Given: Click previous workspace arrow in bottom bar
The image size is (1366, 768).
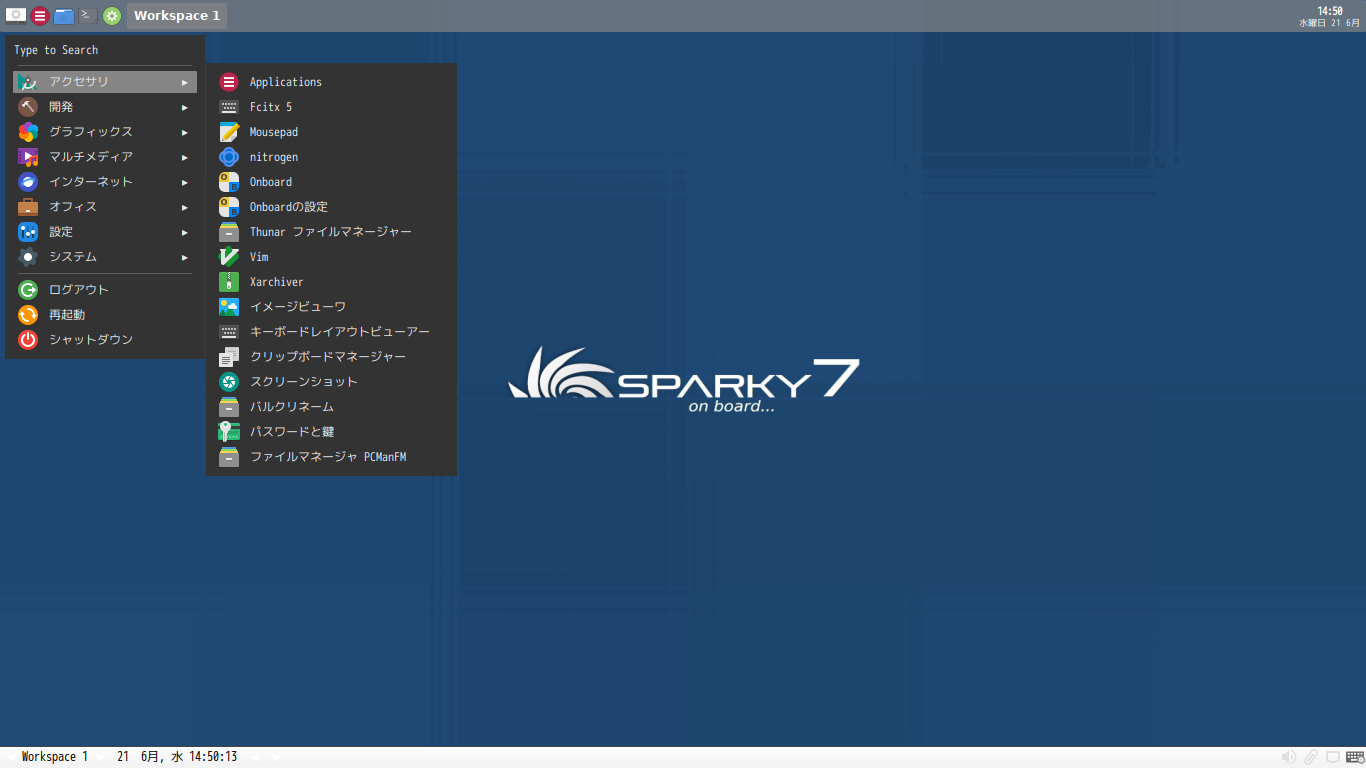Looking at the screenshot, I should [10, 757].
